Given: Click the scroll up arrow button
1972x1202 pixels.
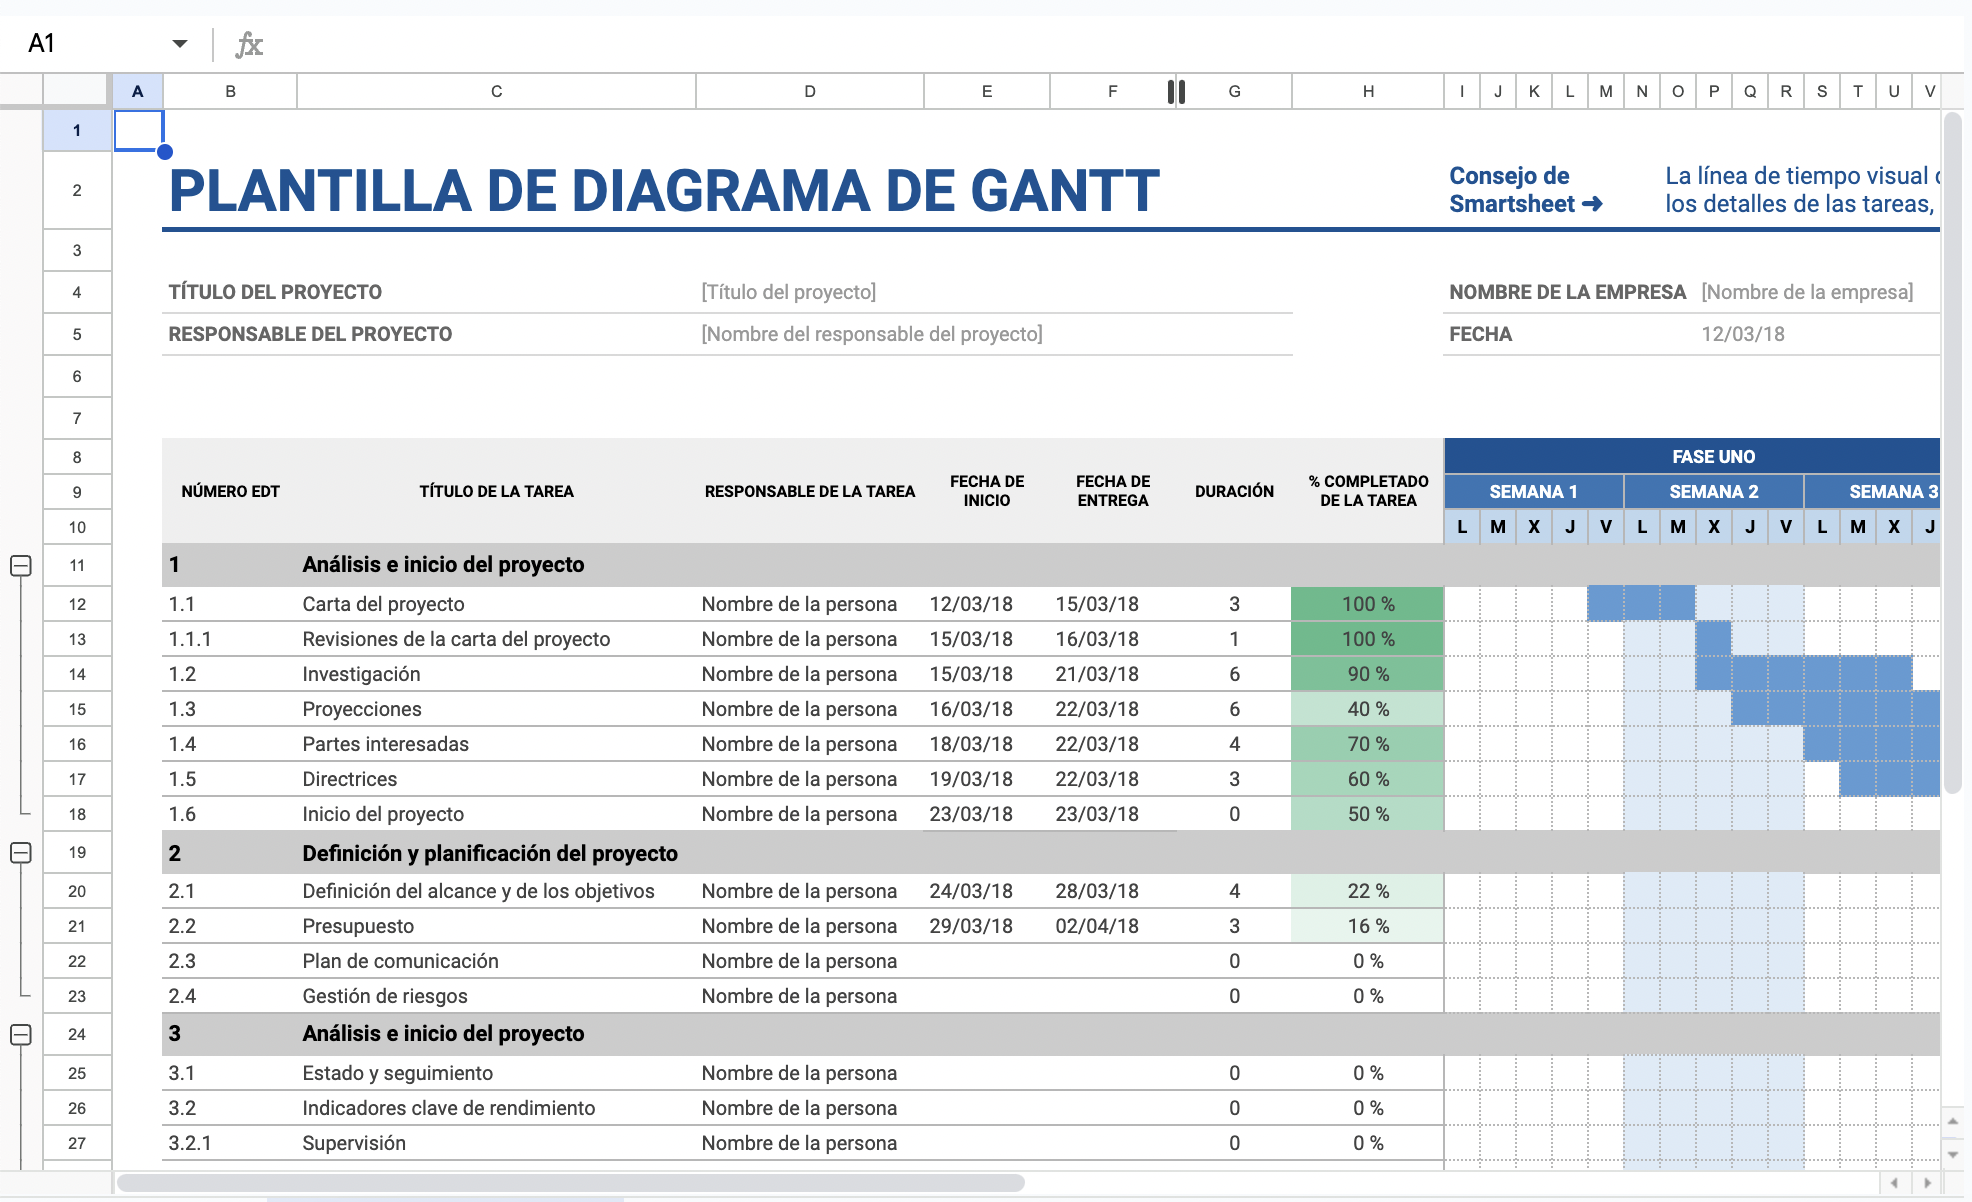Looking at the screenshot, I should 1953,1121.
